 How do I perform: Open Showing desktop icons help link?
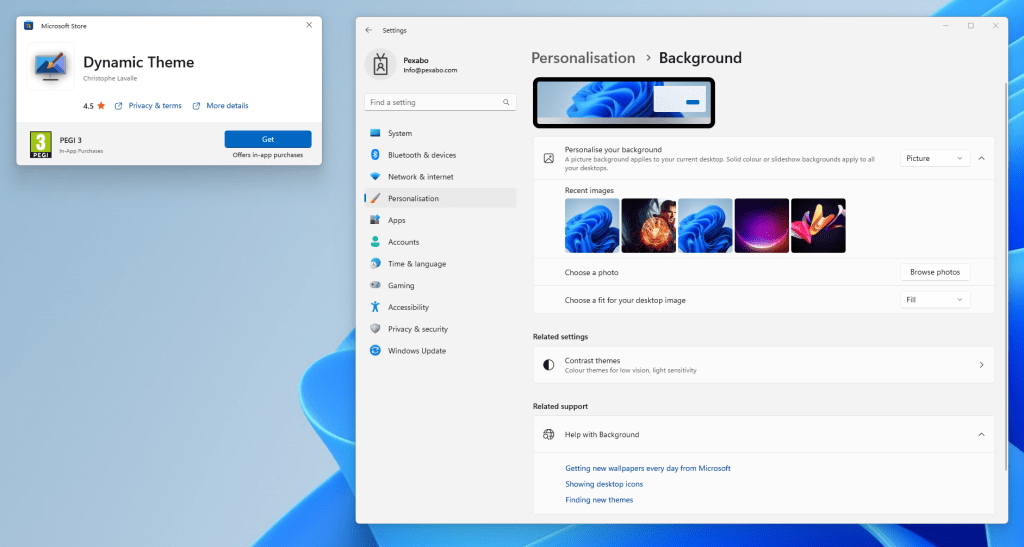pos(603,484)
